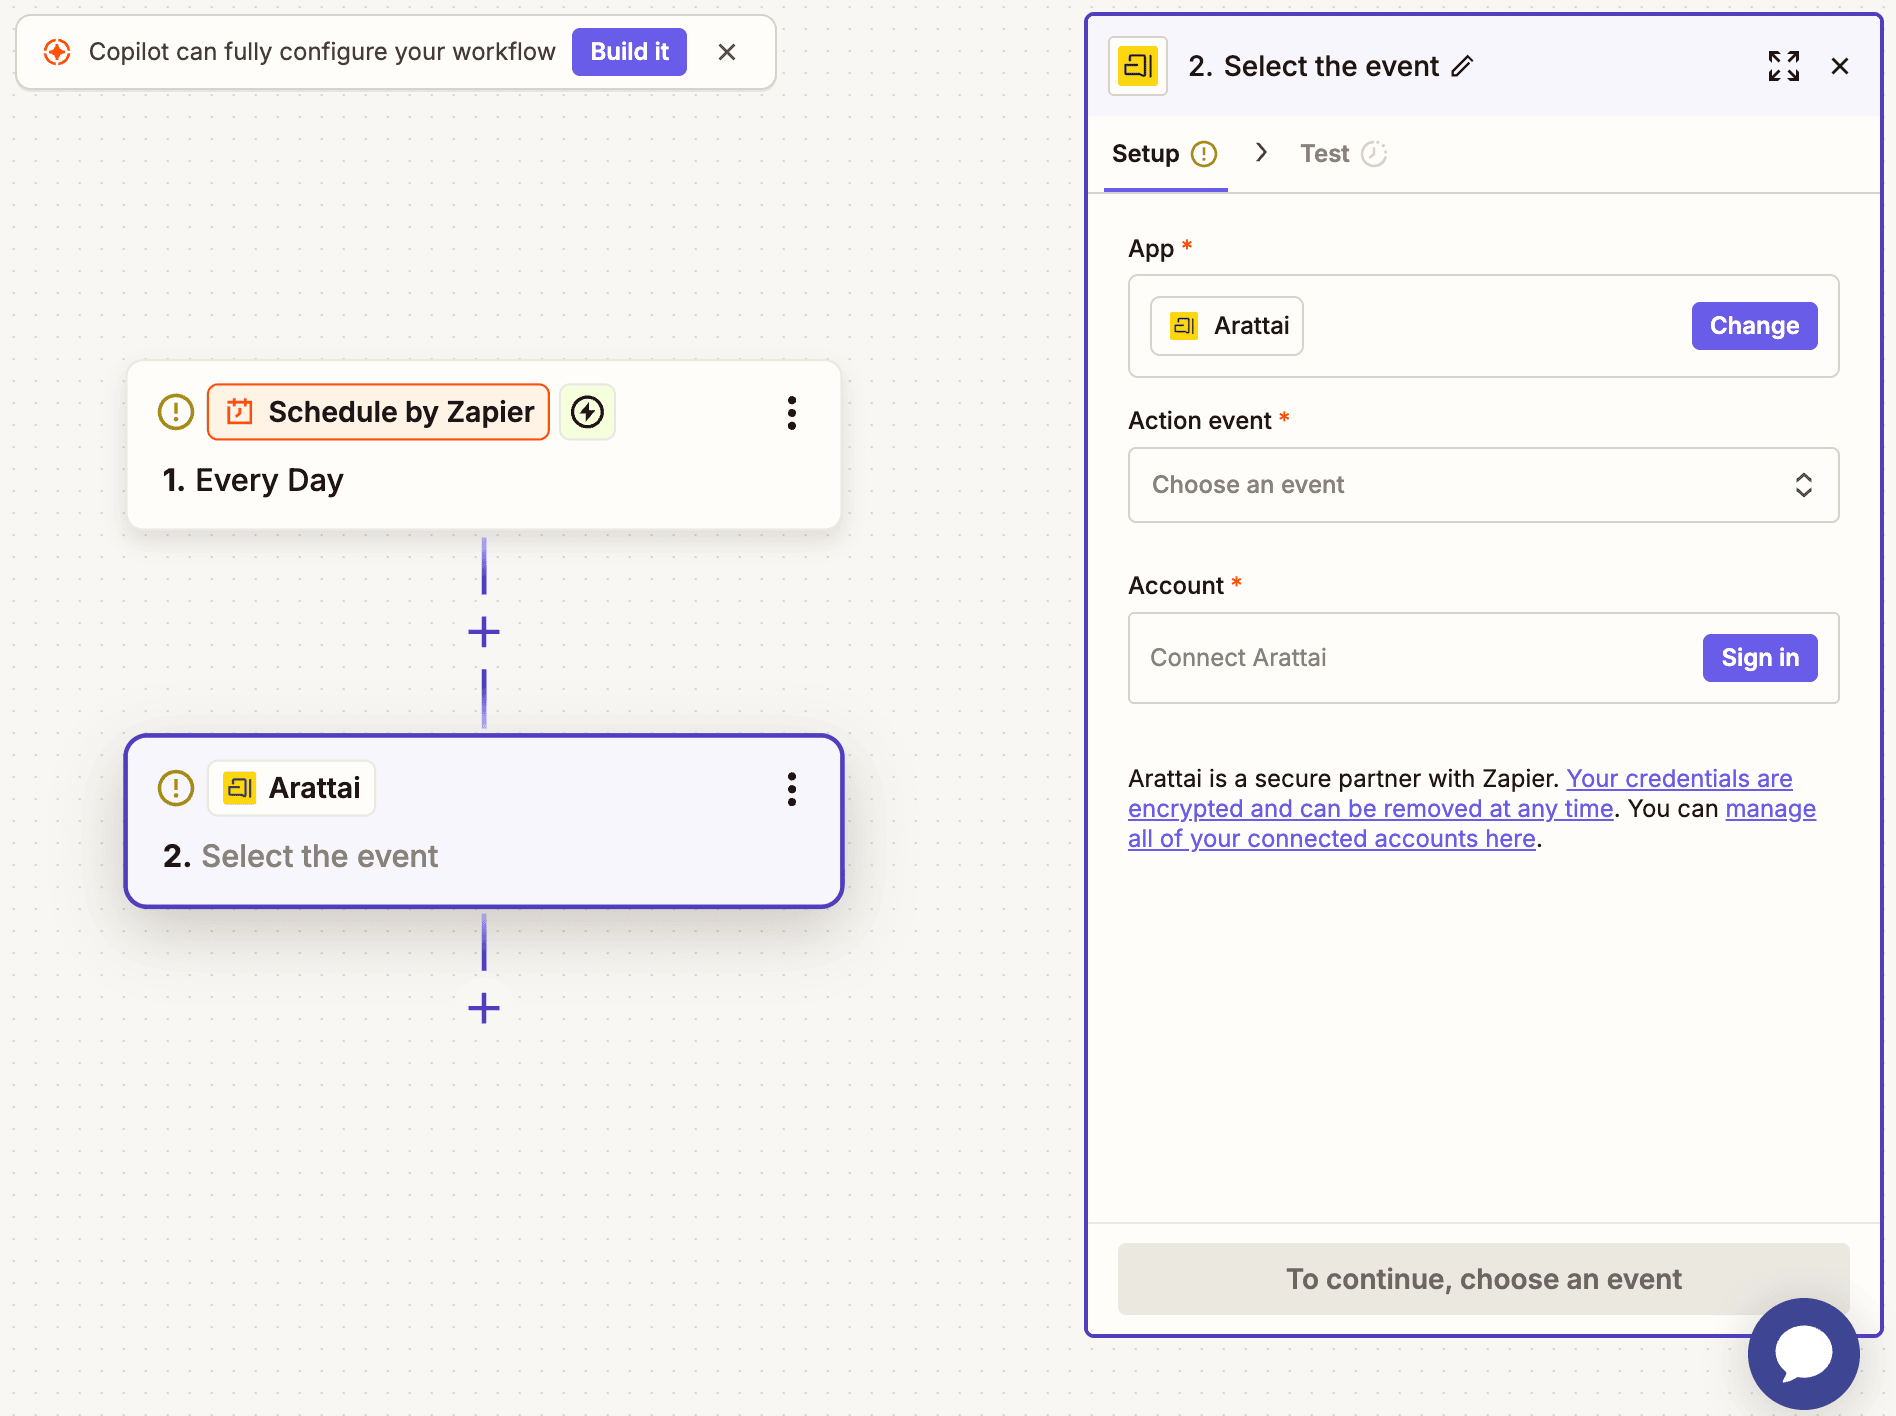The image size is (1896, 1416).
Task: Dismiss the Copilot banner
Action: point(727,52)
